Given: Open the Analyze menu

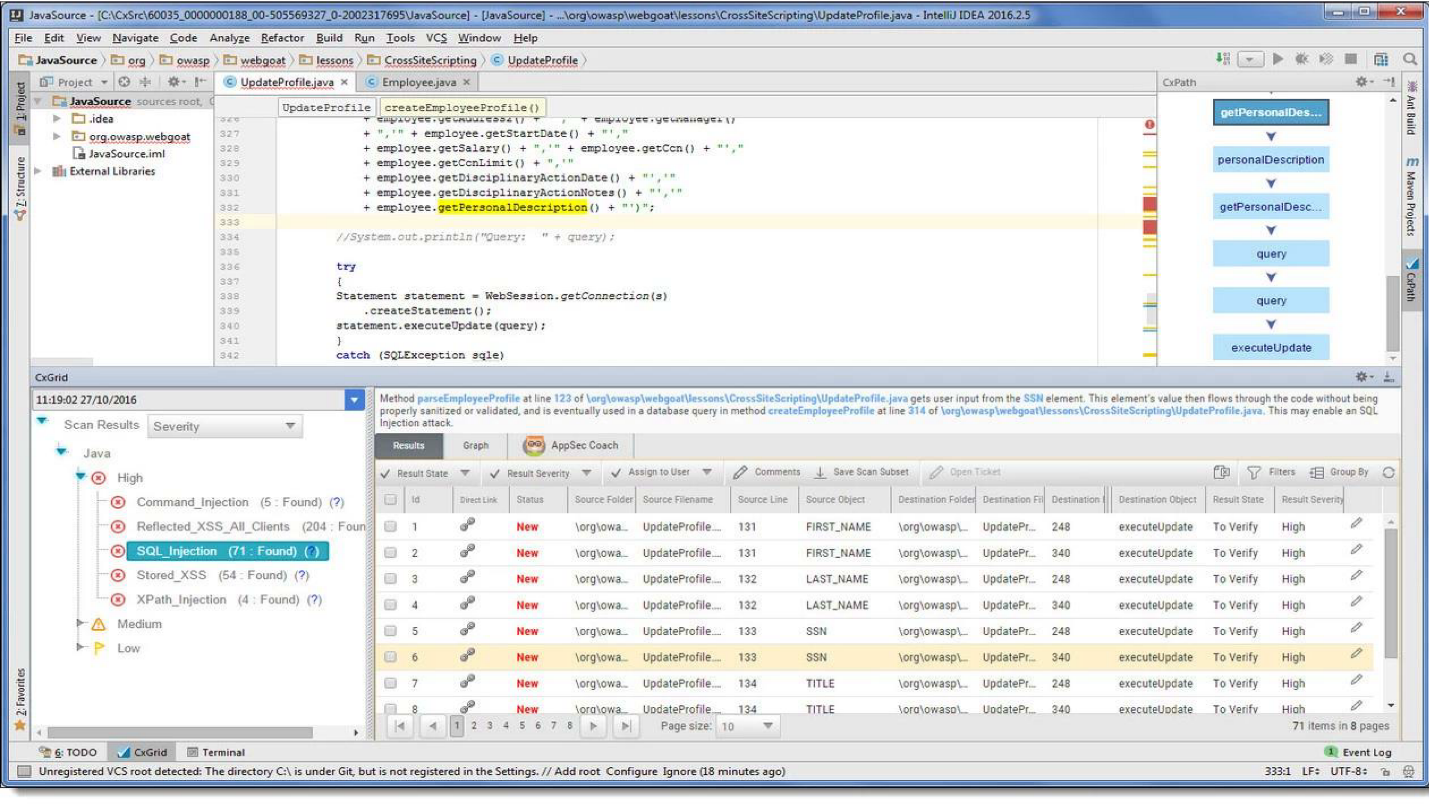Looking at the screenshot, I should 230,38.
